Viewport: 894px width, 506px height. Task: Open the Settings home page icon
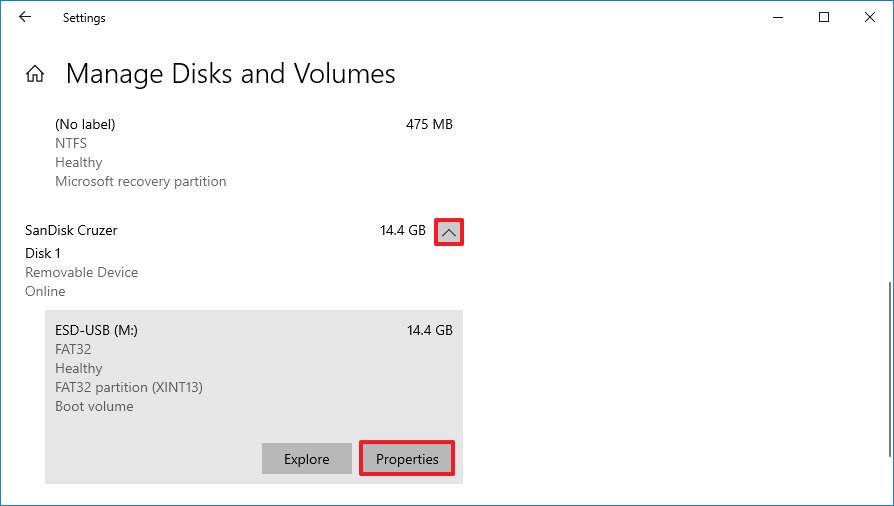pos(35,74)
